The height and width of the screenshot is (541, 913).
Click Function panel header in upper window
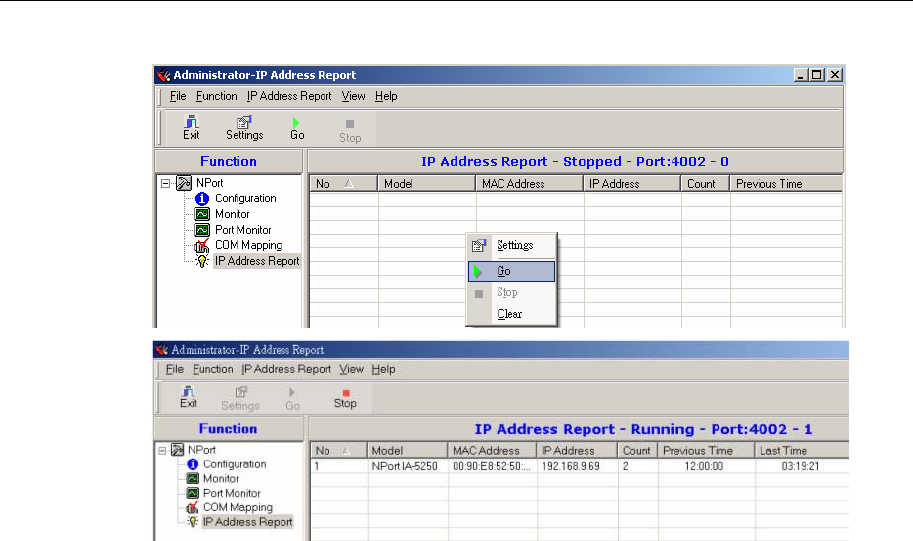(228, 161)
